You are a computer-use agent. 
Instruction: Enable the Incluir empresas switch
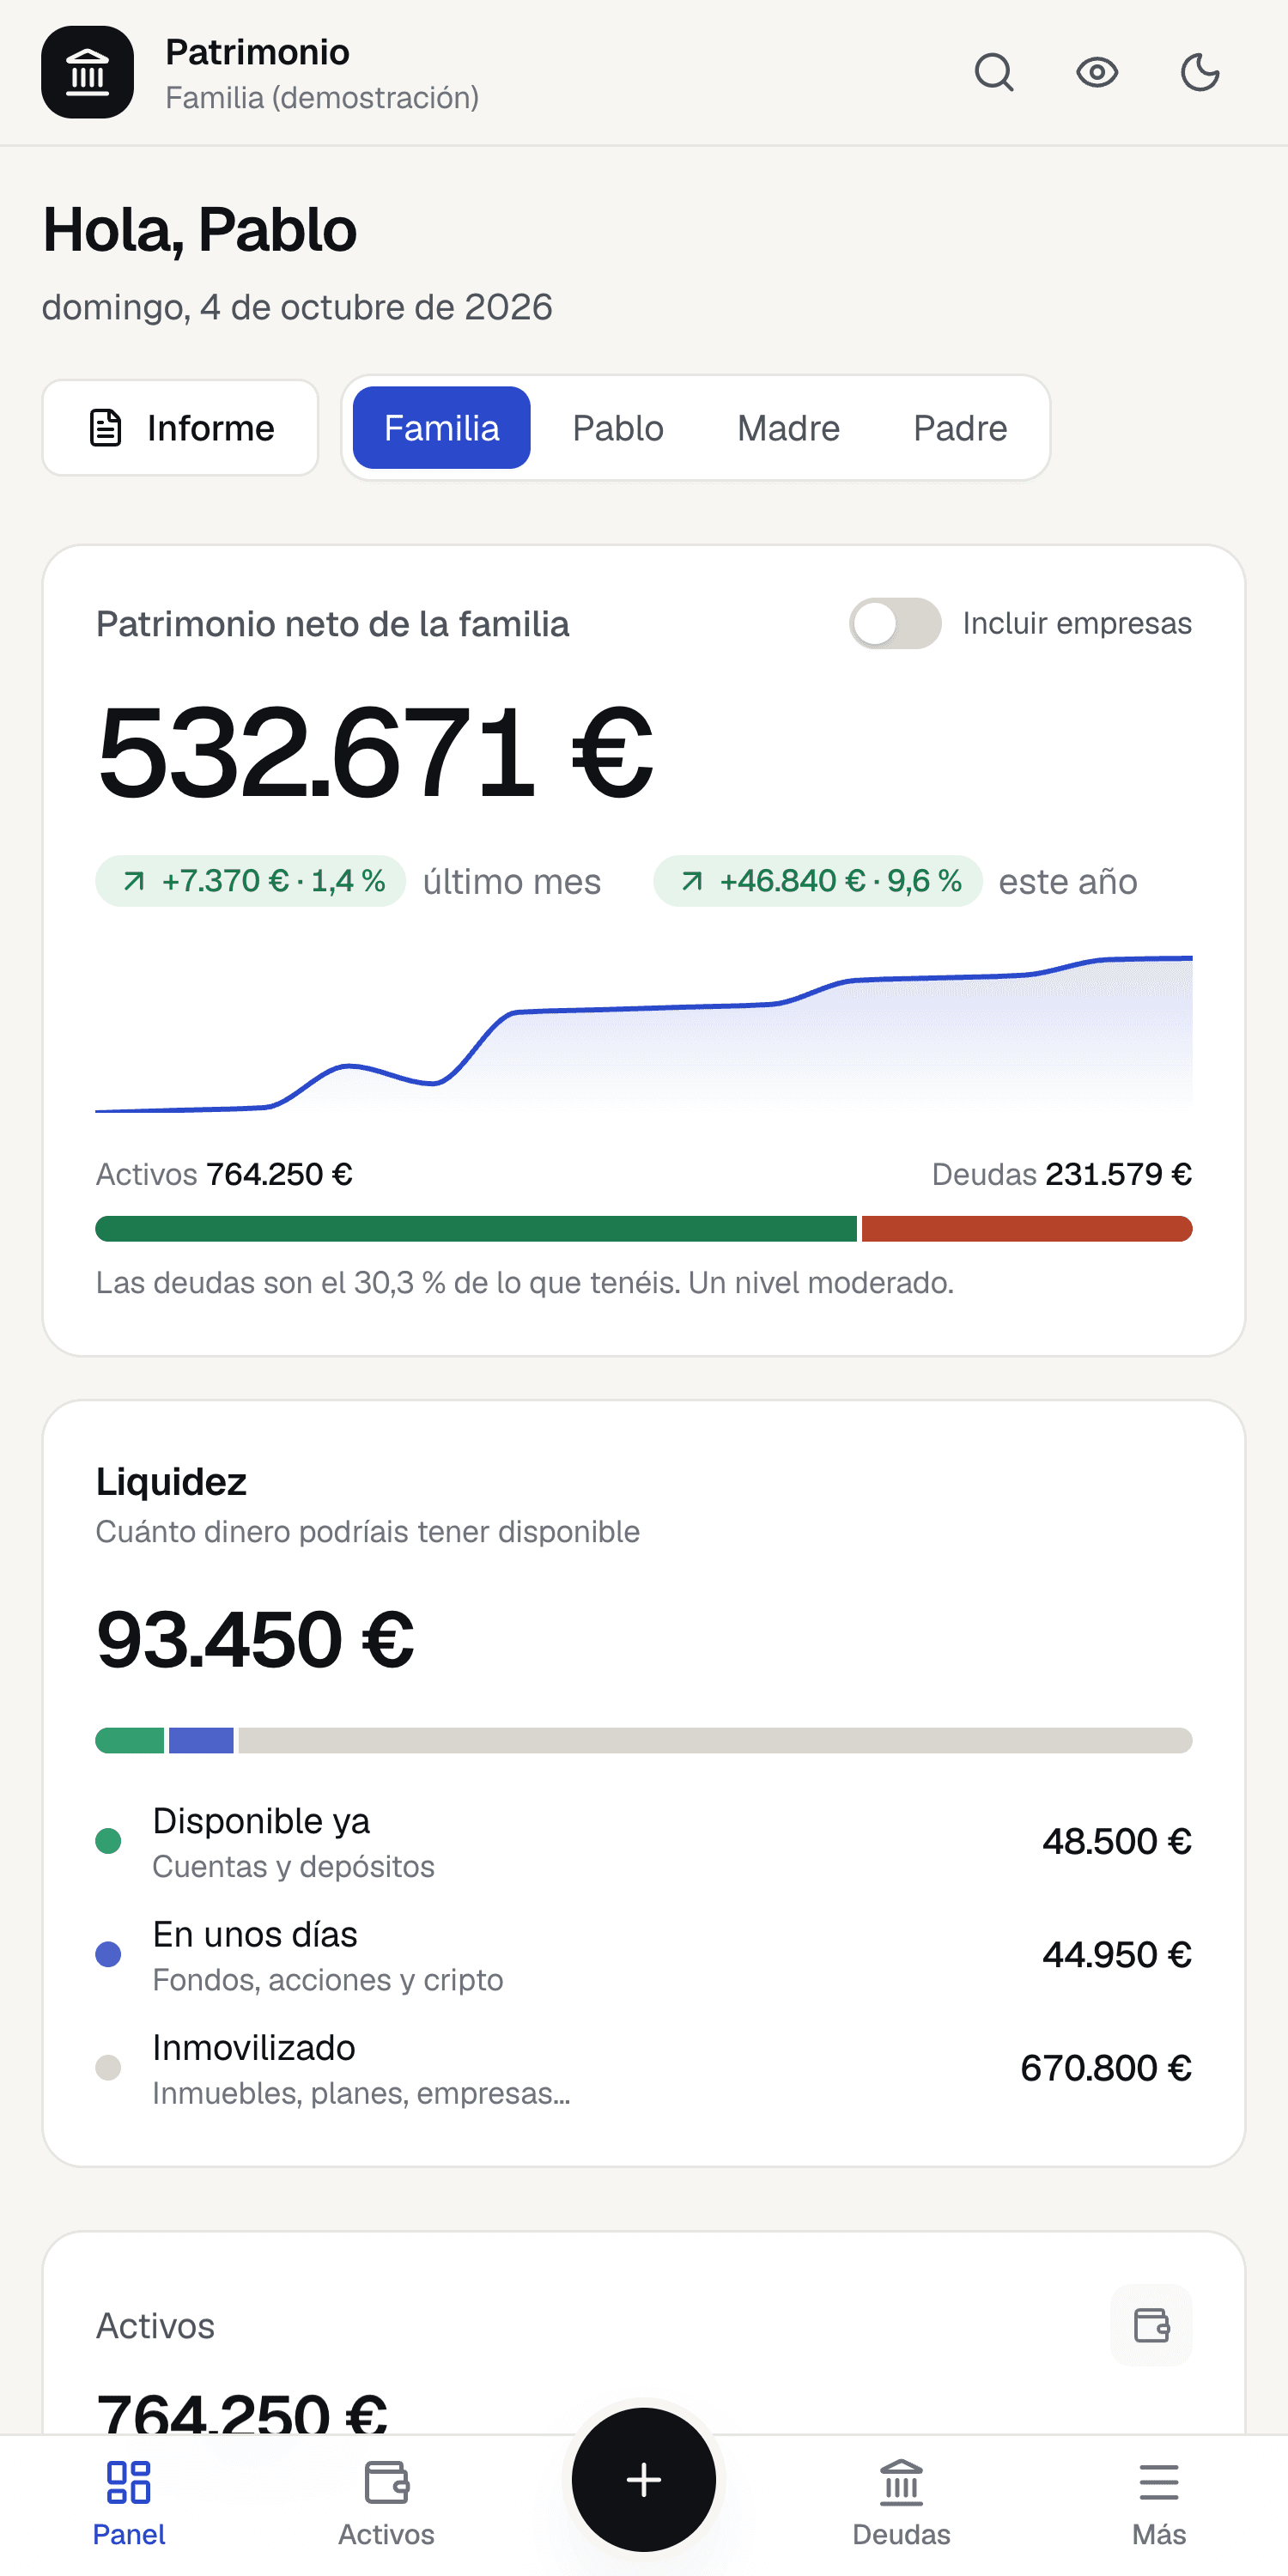895,624
